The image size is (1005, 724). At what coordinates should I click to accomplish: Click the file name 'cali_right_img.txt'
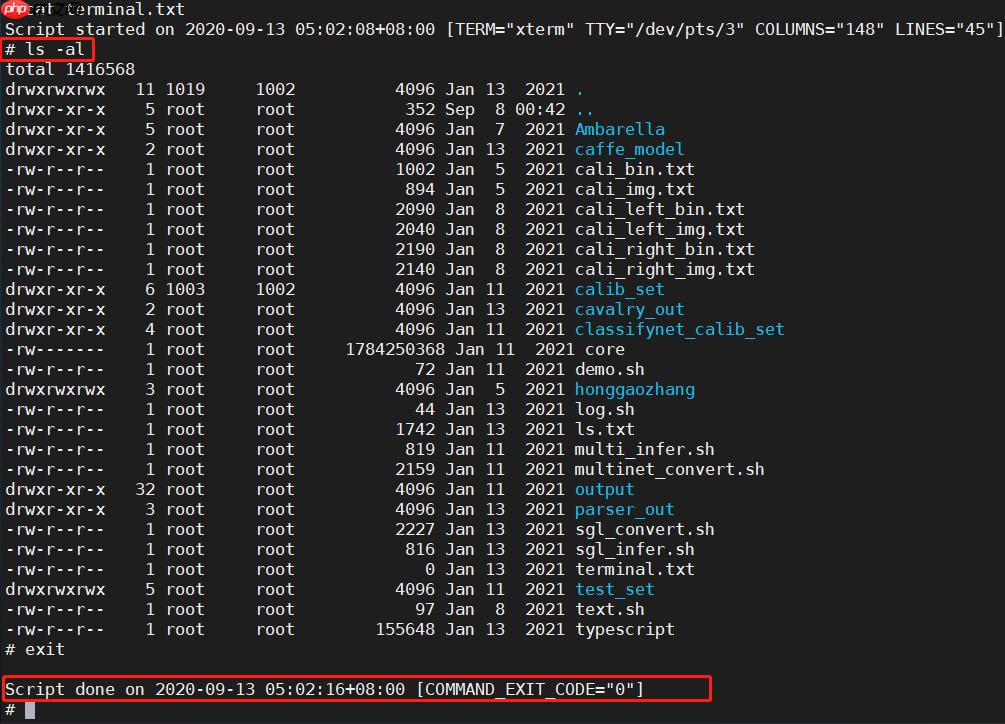click(665, 270)
